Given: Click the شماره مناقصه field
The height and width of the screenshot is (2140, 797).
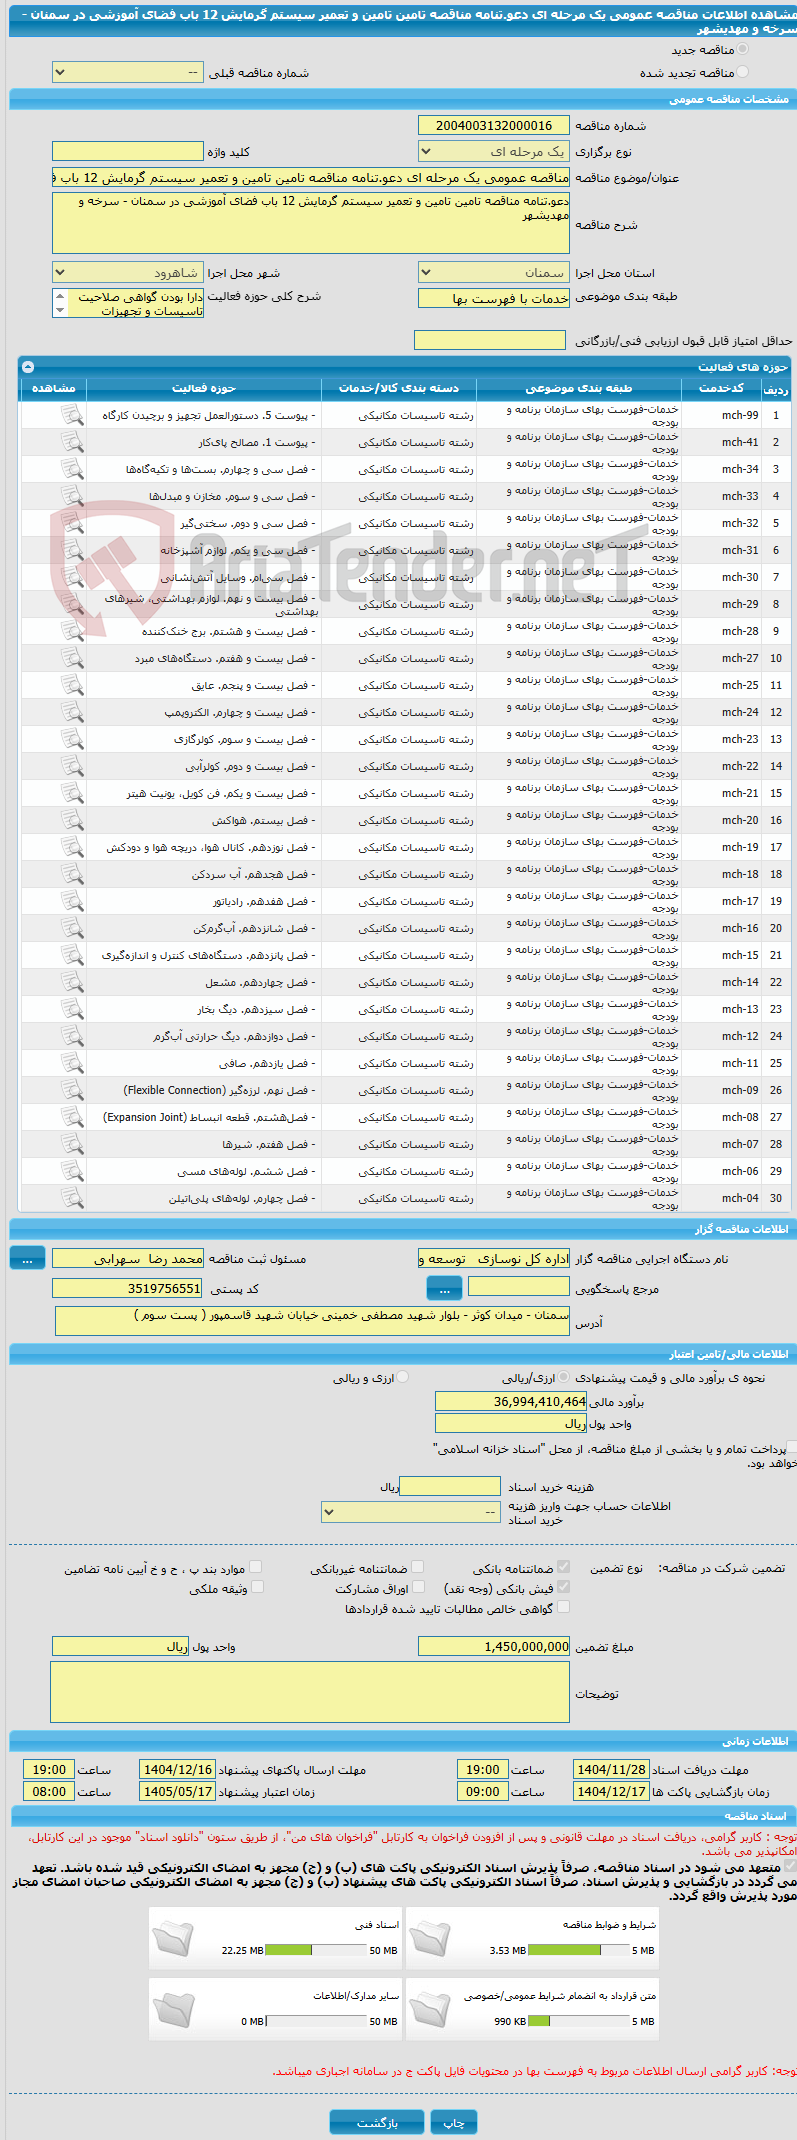Looking at the screenshot, I should pyautogui.click(x=493, y=125).
